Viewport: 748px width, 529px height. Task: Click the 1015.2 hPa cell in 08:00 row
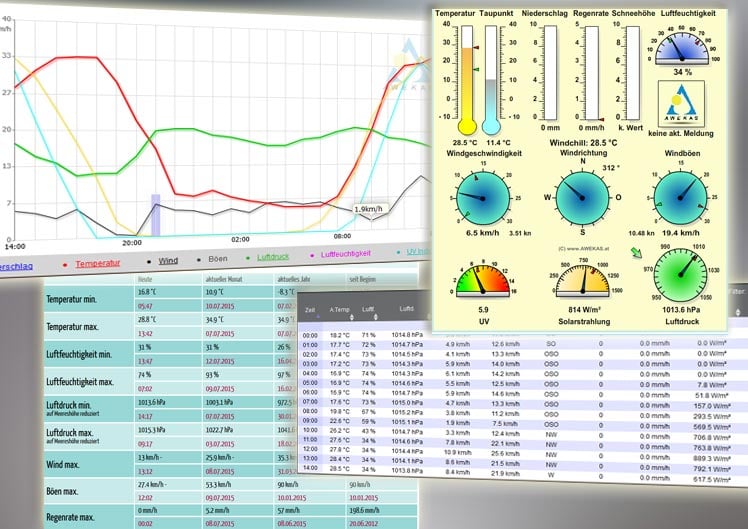pyautogui.click(x=407, y=412)
